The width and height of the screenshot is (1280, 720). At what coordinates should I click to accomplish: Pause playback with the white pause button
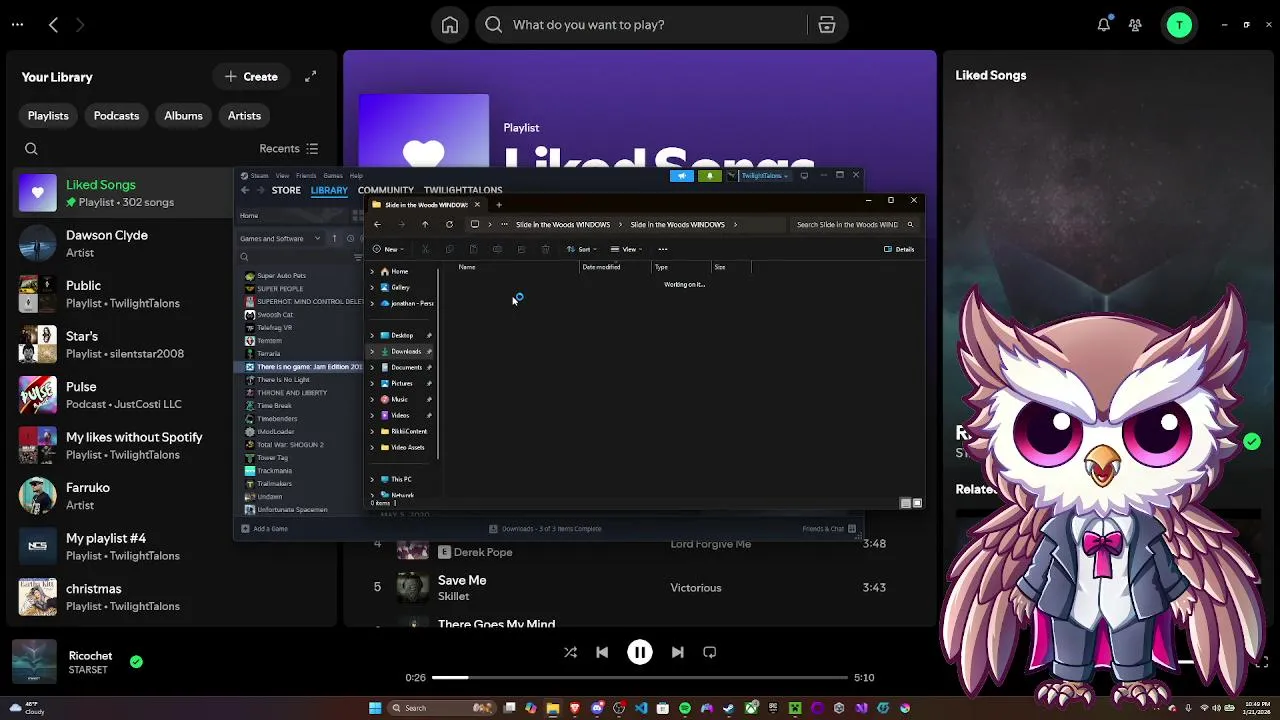640,652
